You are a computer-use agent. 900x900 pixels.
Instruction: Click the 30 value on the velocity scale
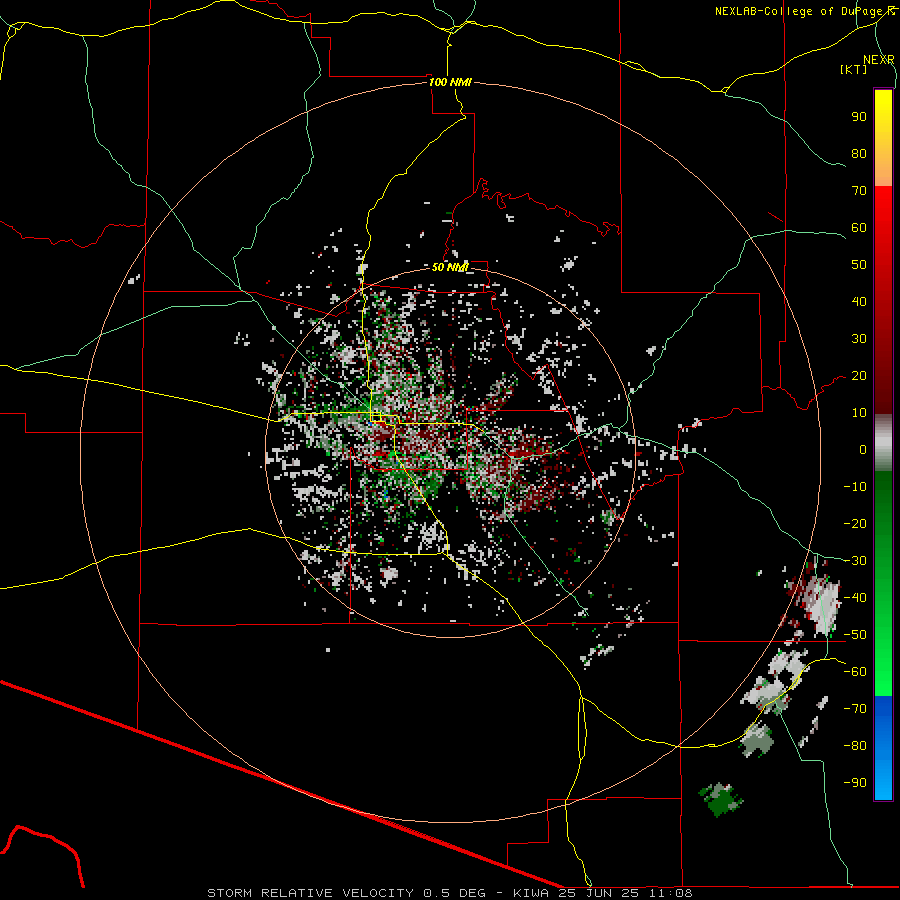859,339
